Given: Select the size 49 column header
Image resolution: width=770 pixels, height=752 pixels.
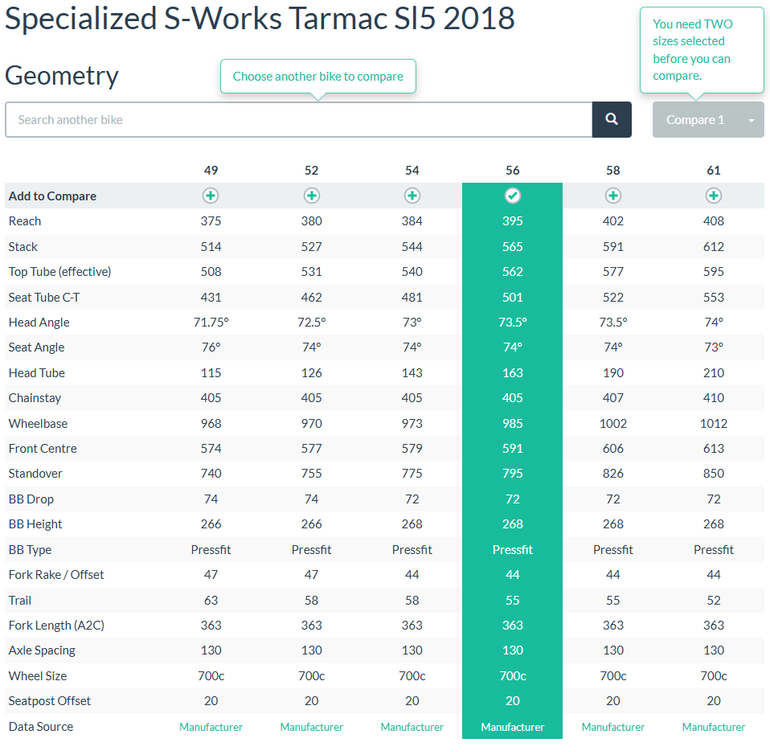Looking at the screenshot, I should 211,170.
